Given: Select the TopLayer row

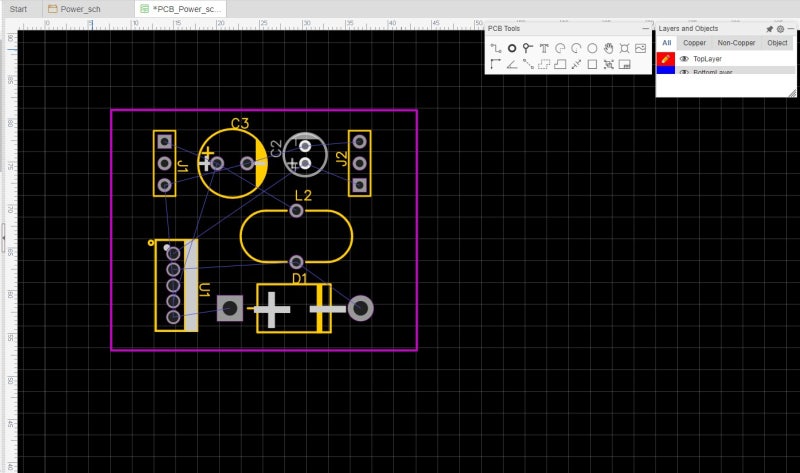Looking at the screenshot, I should 726,59.
